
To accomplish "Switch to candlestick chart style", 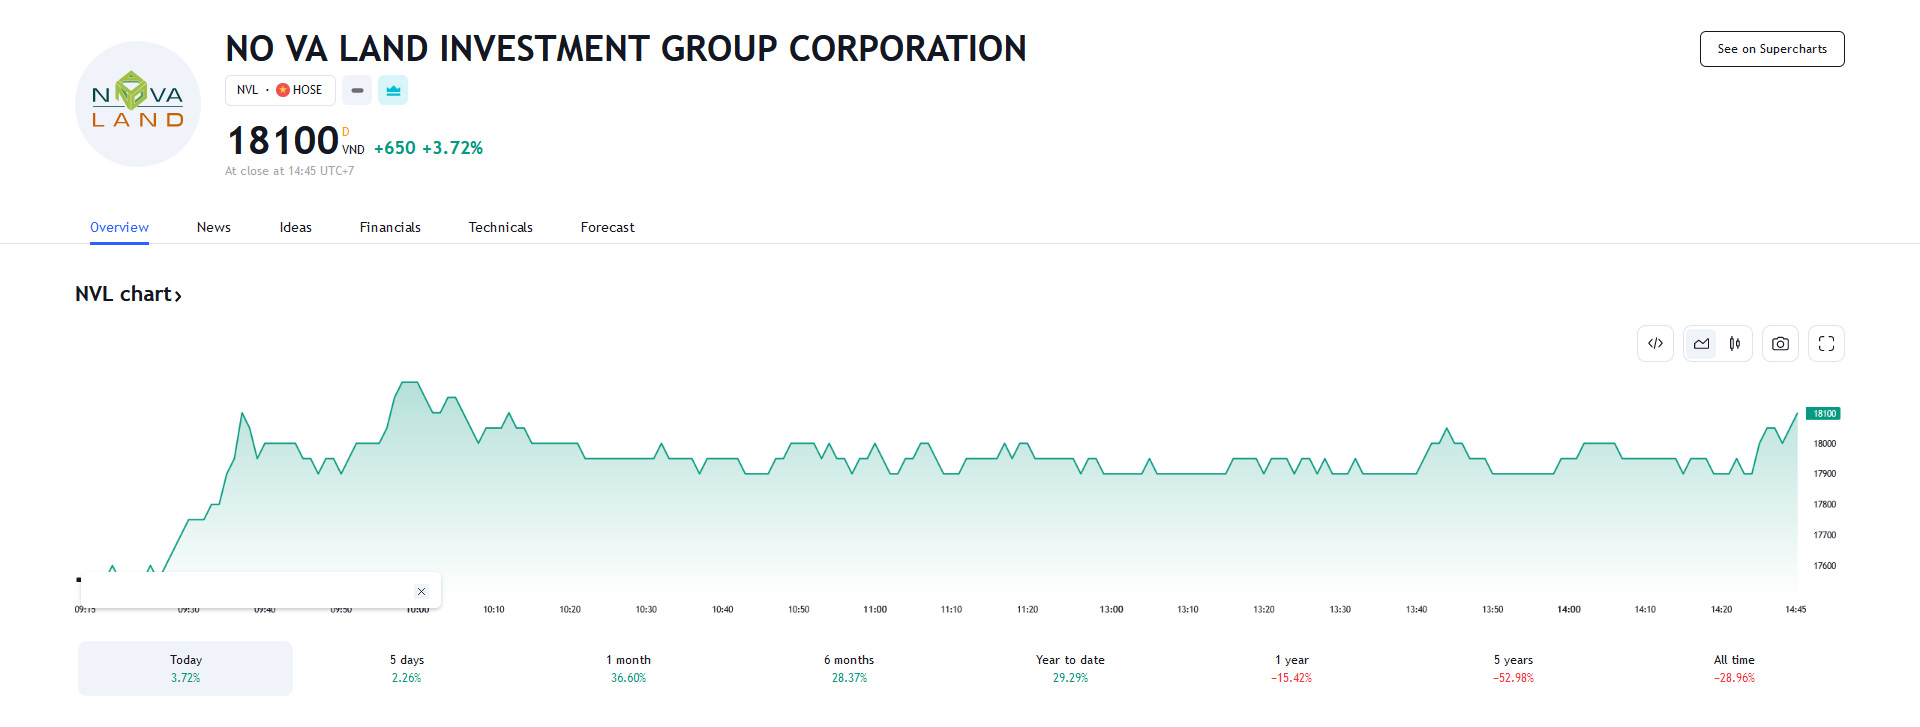I will pos(1735,344).
